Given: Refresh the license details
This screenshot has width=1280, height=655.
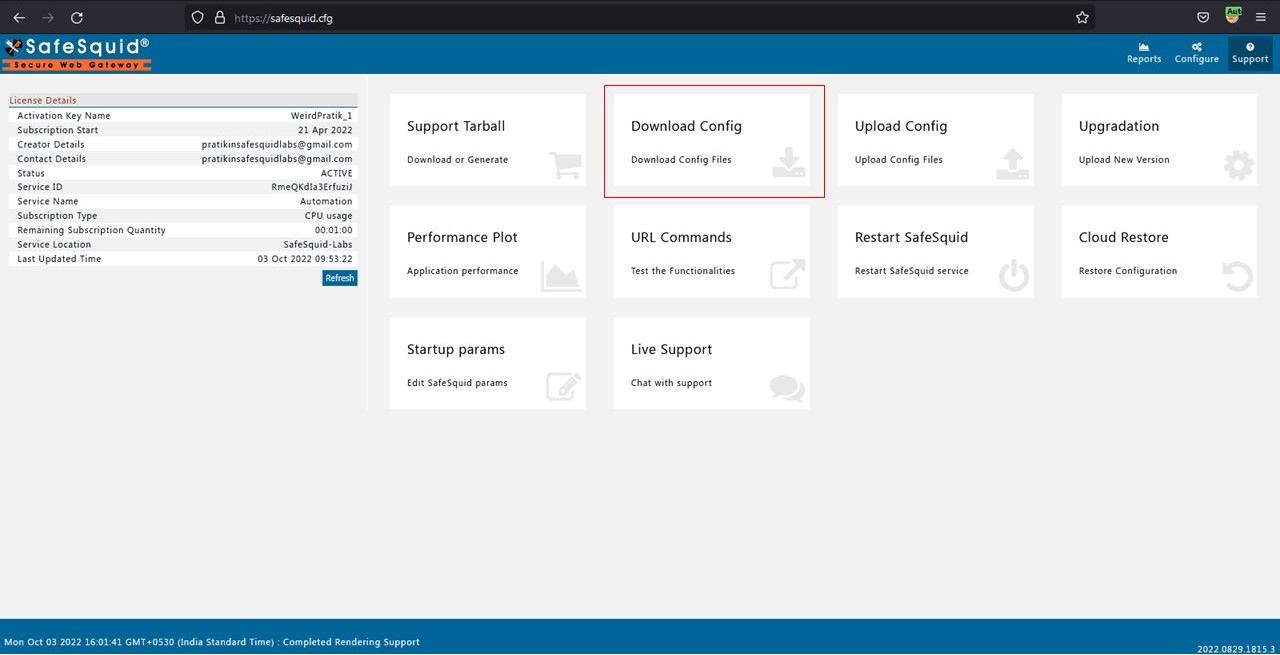Looking at the screenshot, I should [339, 278].
